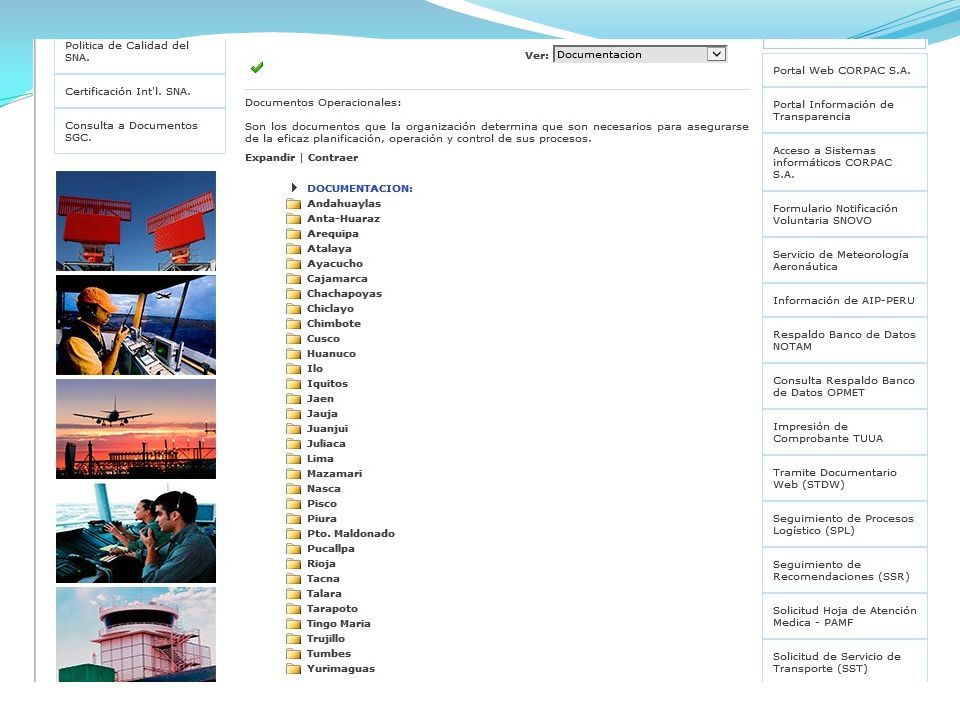Select the Yurimaguas tree entry
Image resolution: width=960 pixels, height=720 pixels.
(341, 669)
